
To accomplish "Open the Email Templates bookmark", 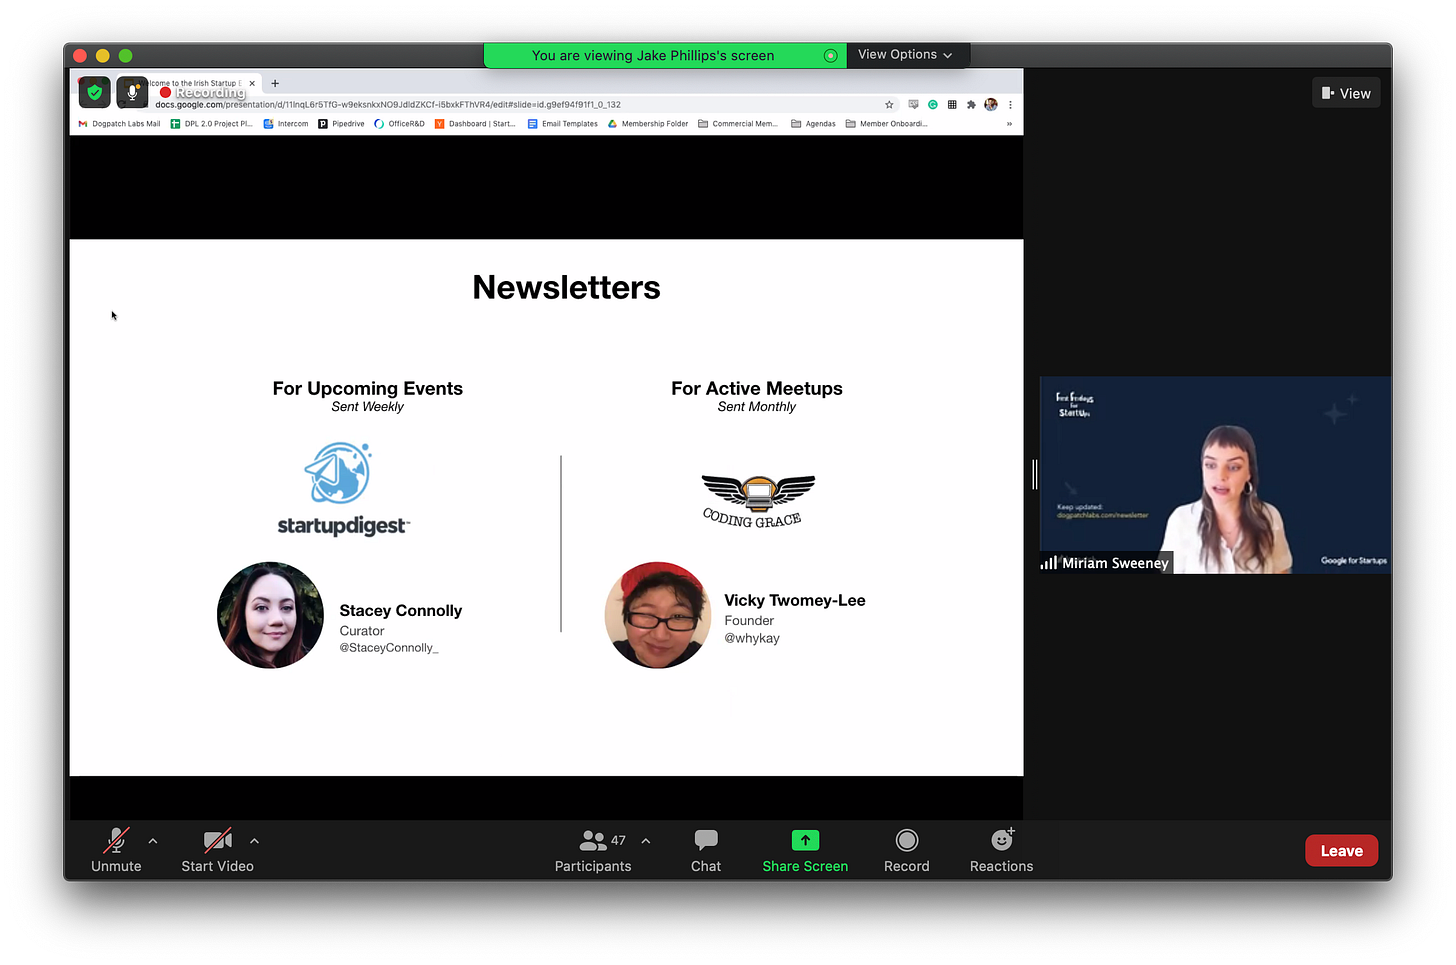I will (563, 124).
